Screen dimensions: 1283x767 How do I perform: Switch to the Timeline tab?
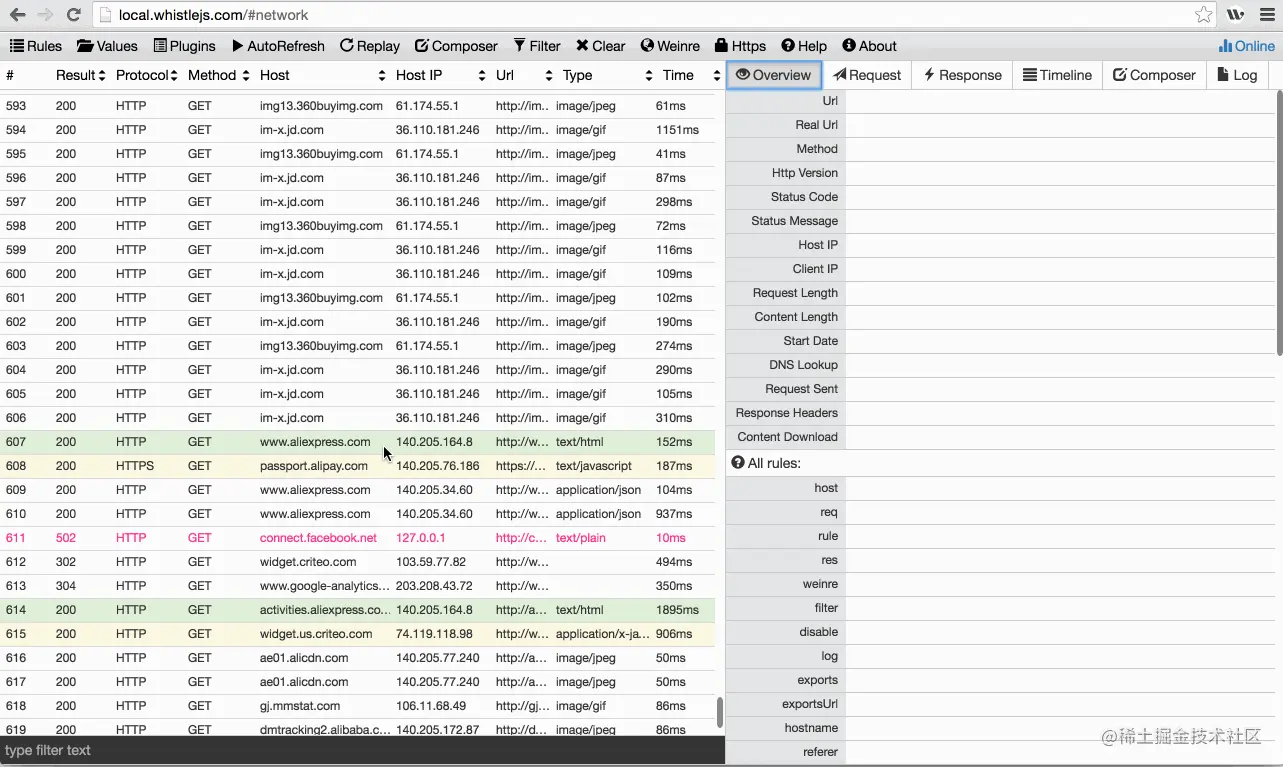(1057, 75)
